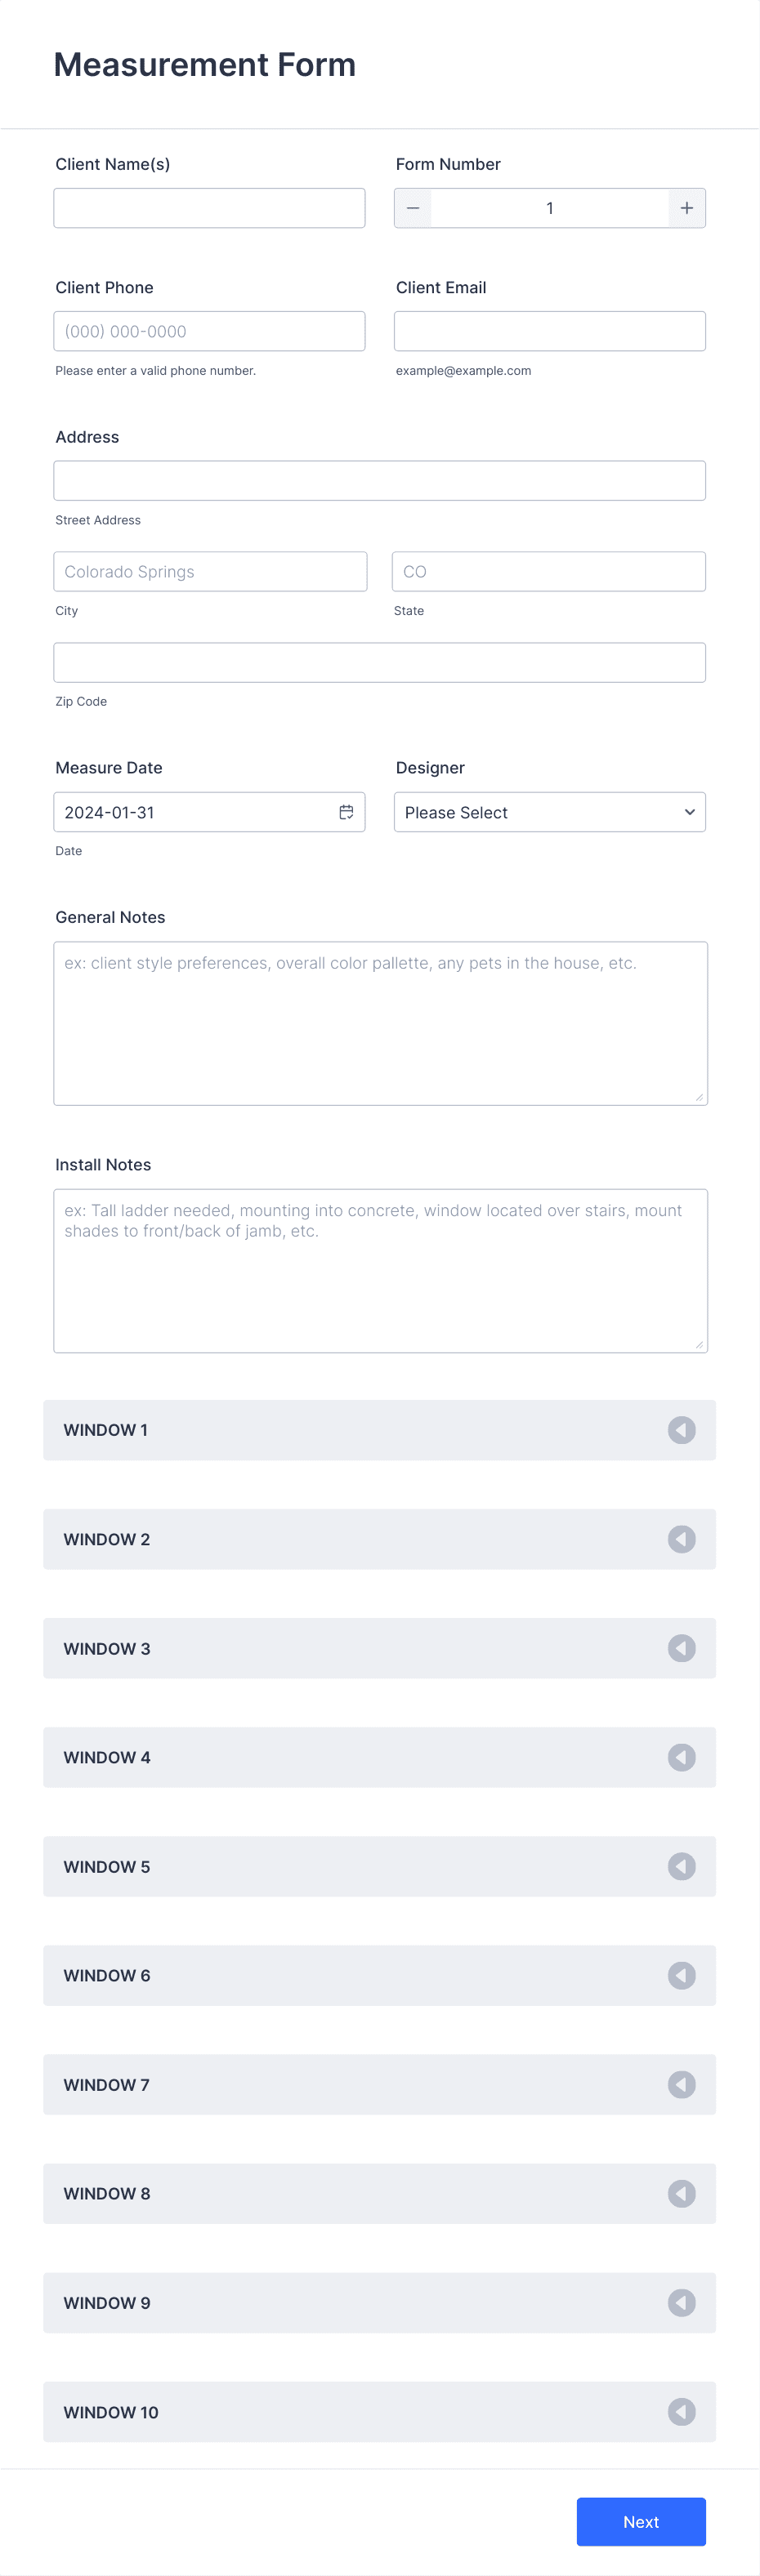The image size is (760, 2576).
Task: Increase Form Number with the plus icon
Action: [x=687, y=208]
